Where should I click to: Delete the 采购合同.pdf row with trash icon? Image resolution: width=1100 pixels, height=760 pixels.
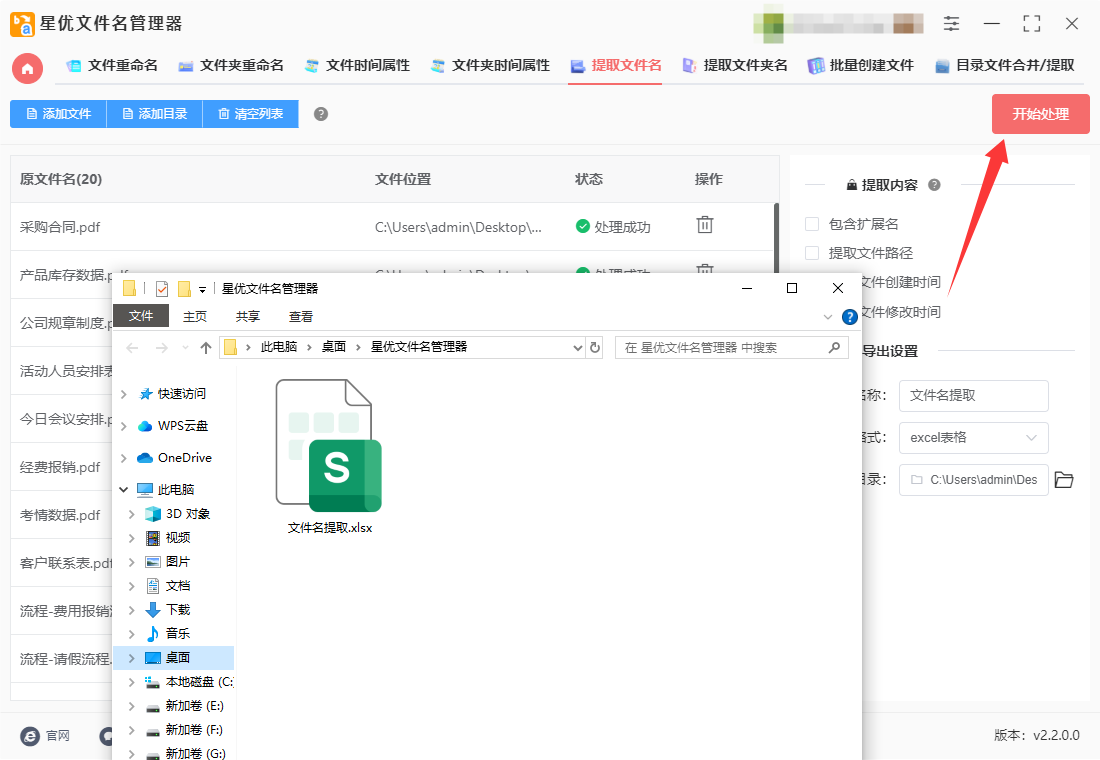(704, 225)
